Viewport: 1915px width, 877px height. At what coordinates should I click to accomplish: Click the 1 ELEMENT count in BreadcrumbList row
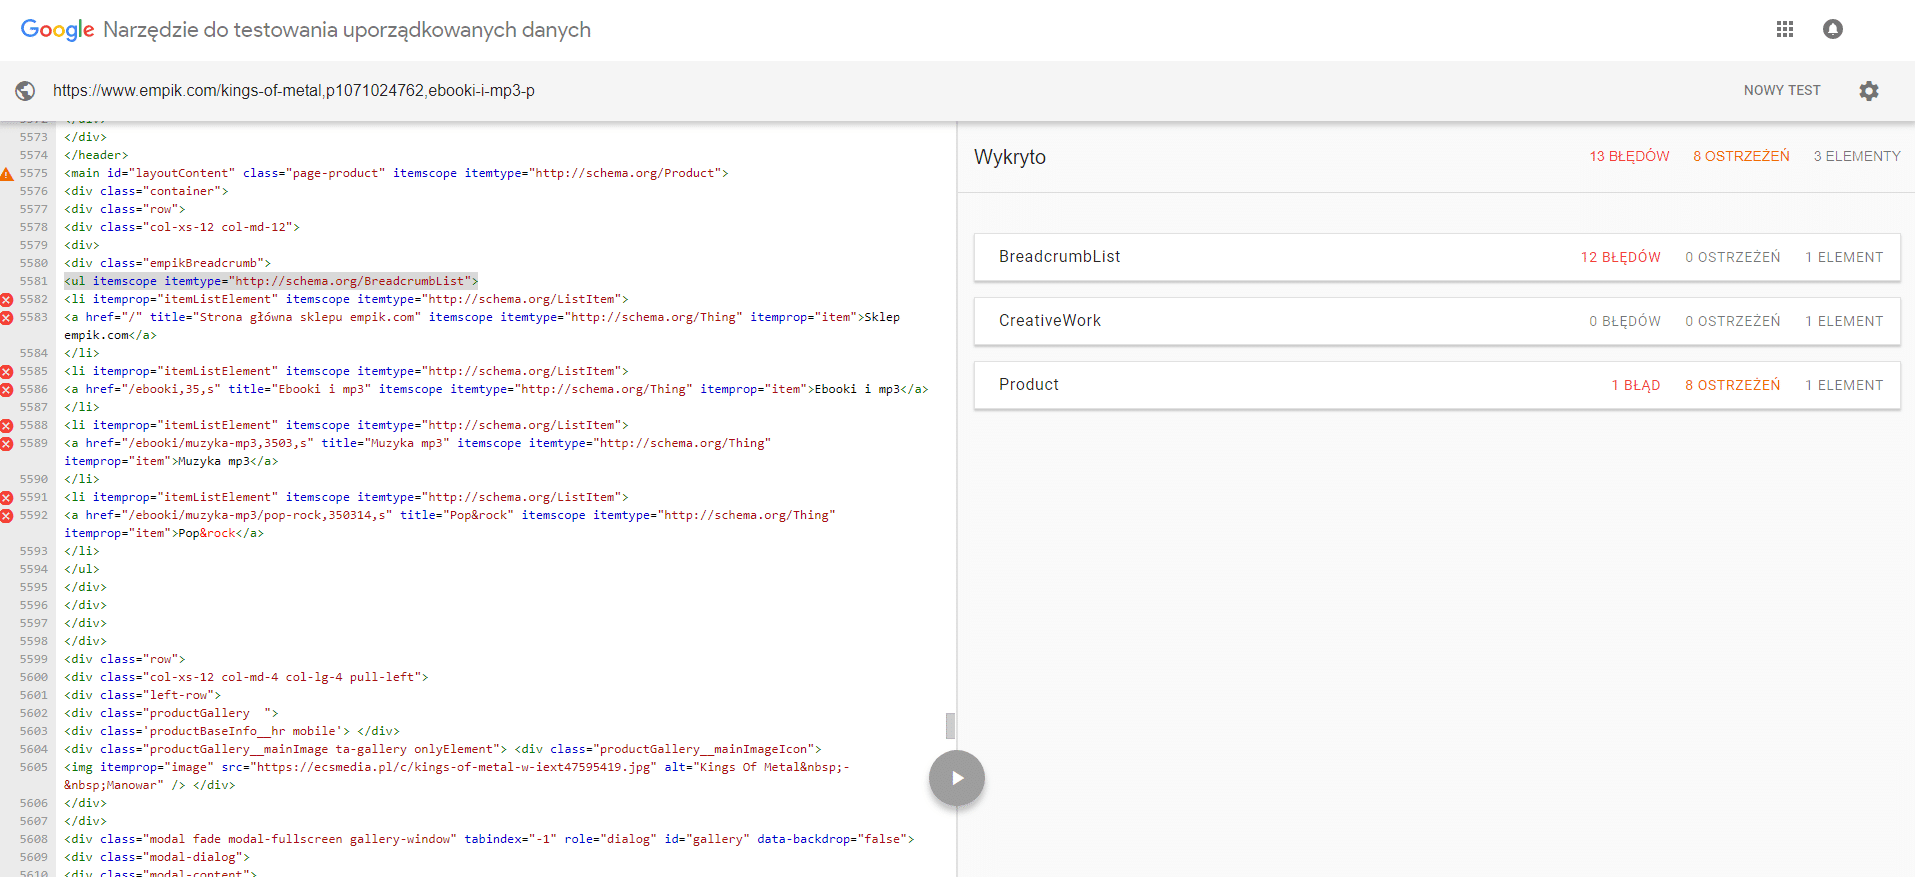coord(1844,257)
